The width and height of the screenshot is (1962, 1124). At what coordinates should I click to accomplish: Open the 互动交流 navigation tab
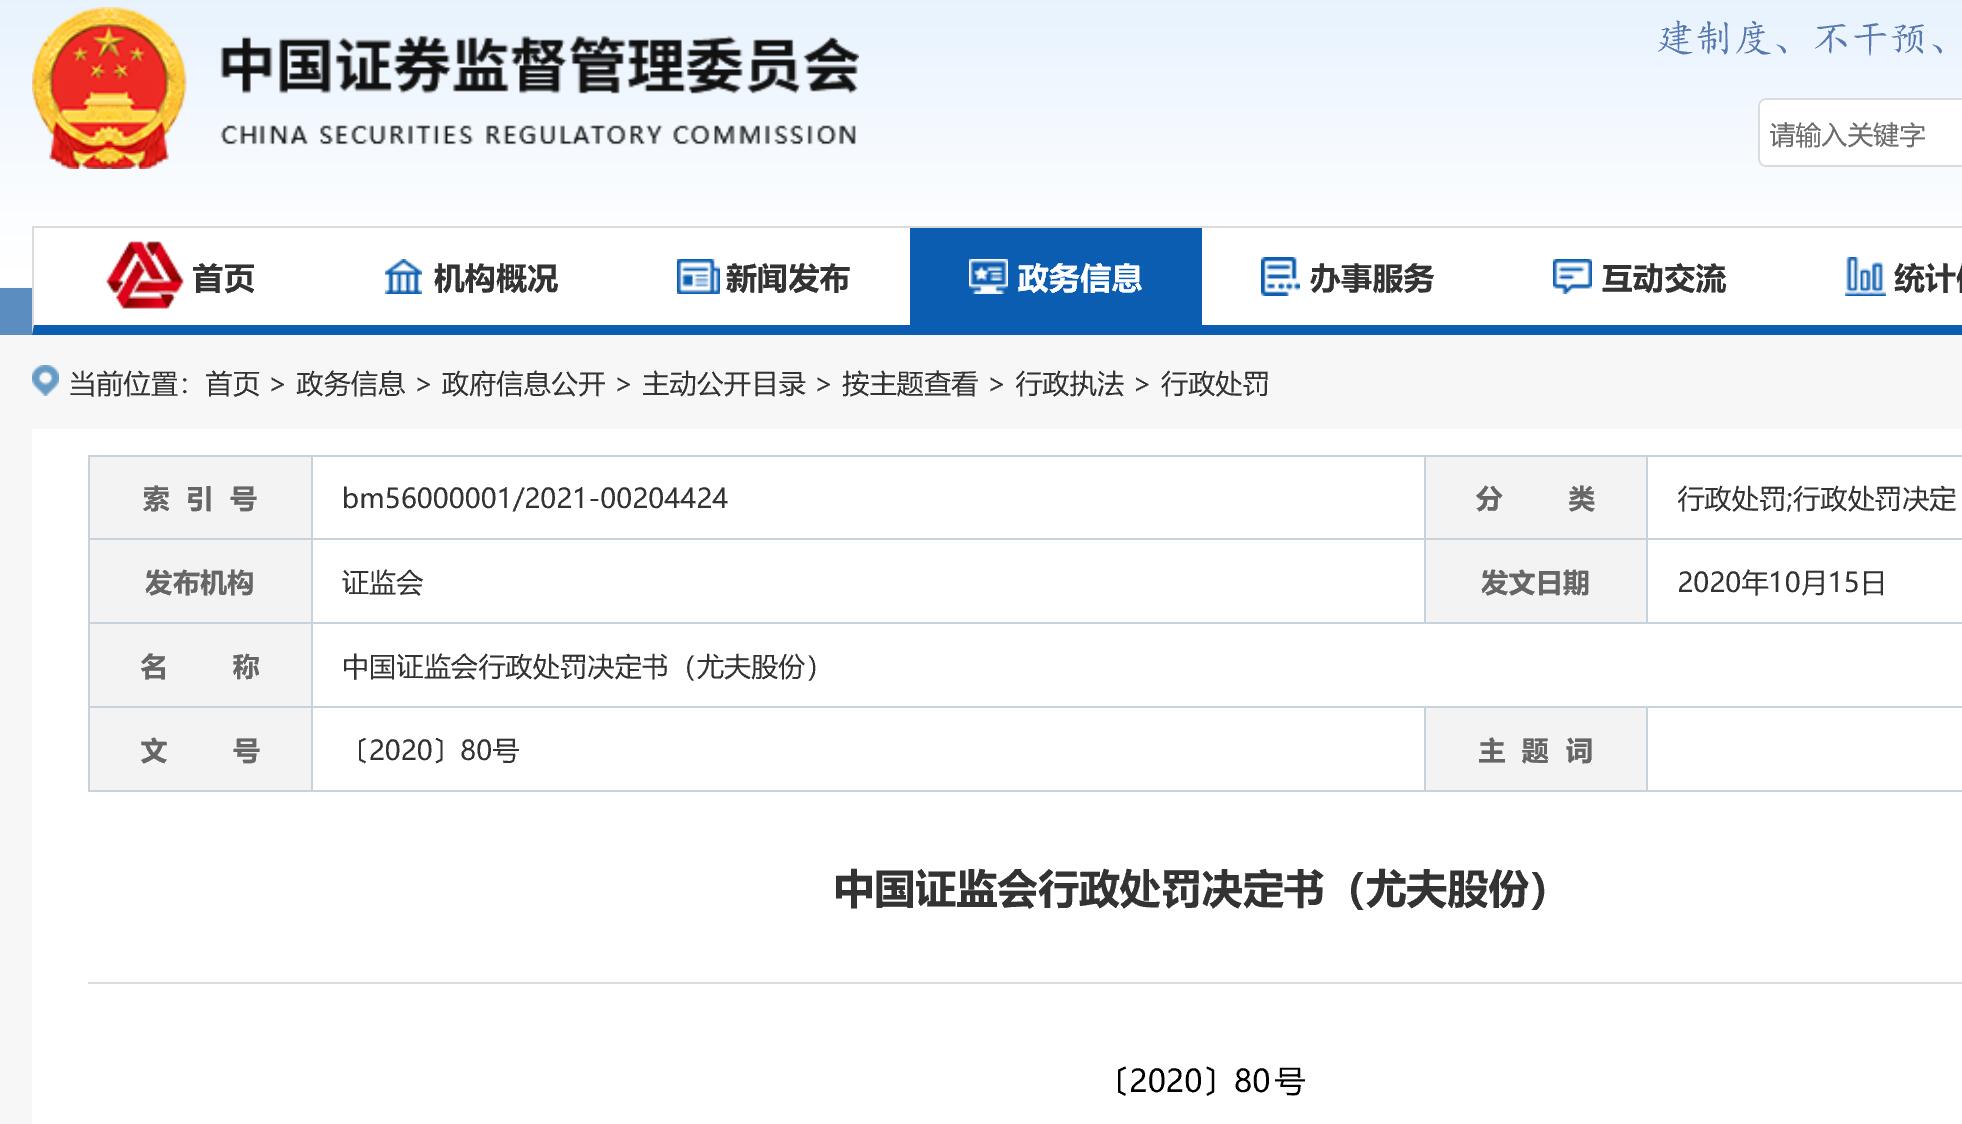1640,277
